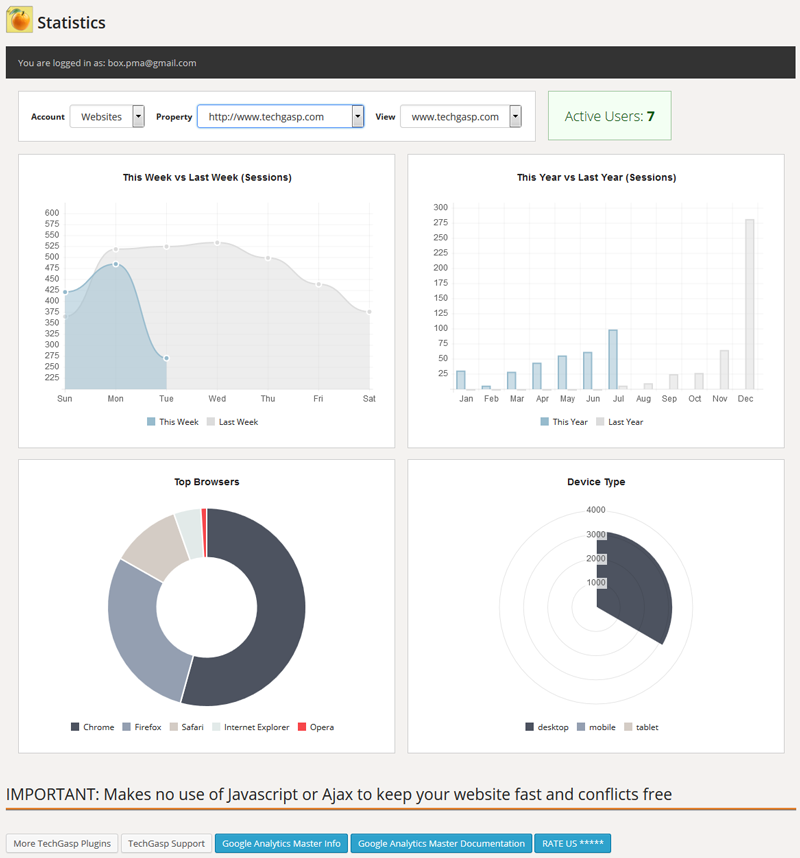800x858 pixels.
Task: Click Monday data point on This Week line
Action: click(116, 264)
